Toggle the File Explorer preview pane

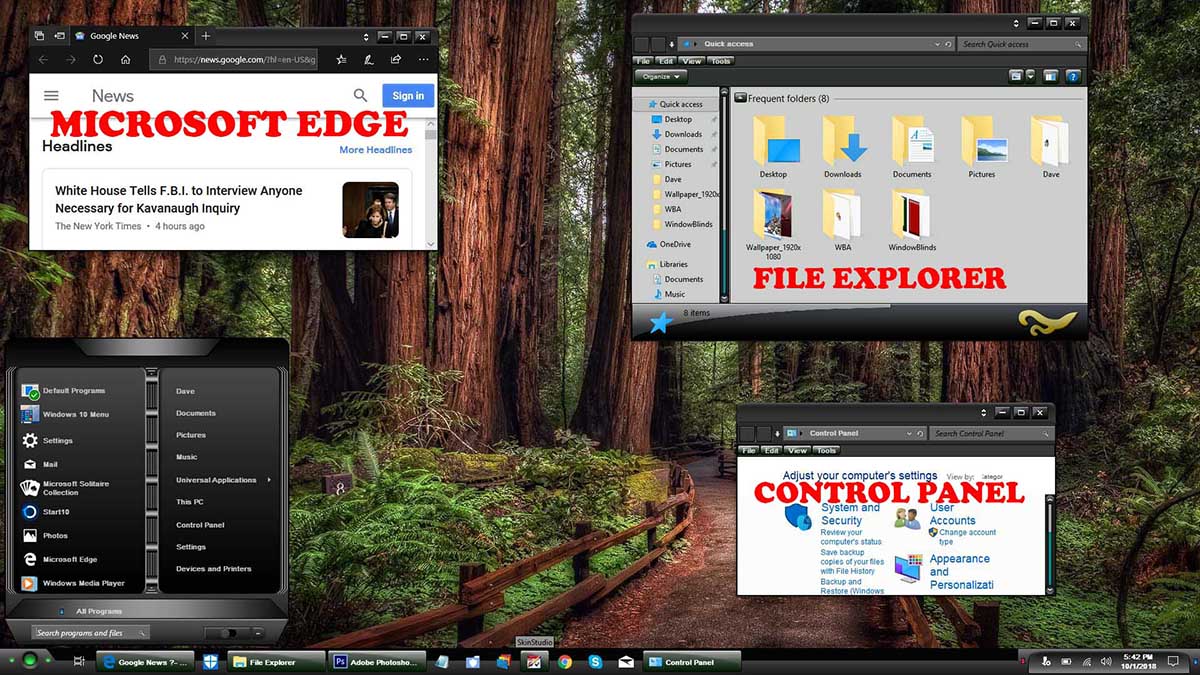(1050, 76)
